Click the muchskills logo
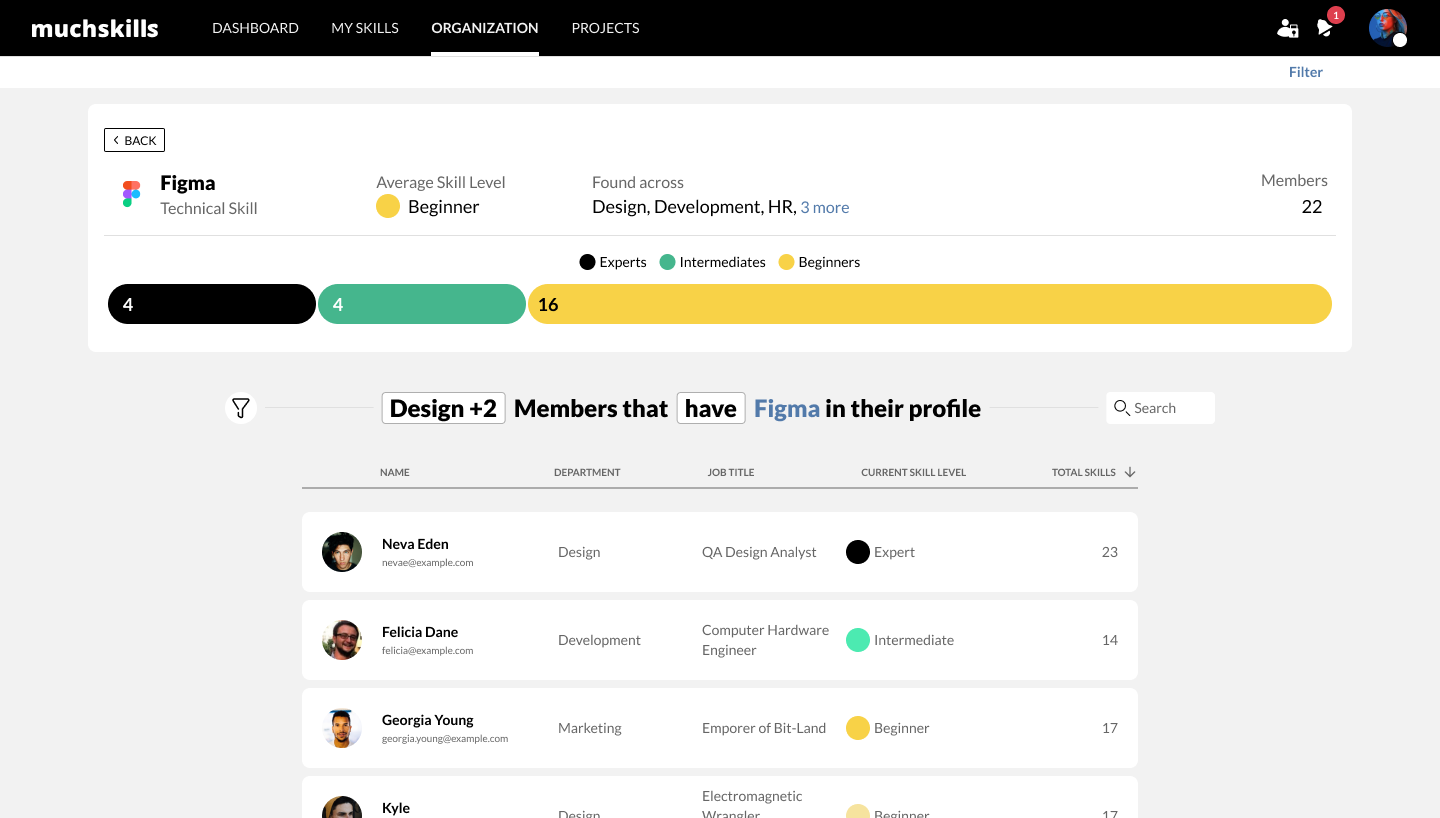This screenshot has height=818, width=1440. click(95, 28)
